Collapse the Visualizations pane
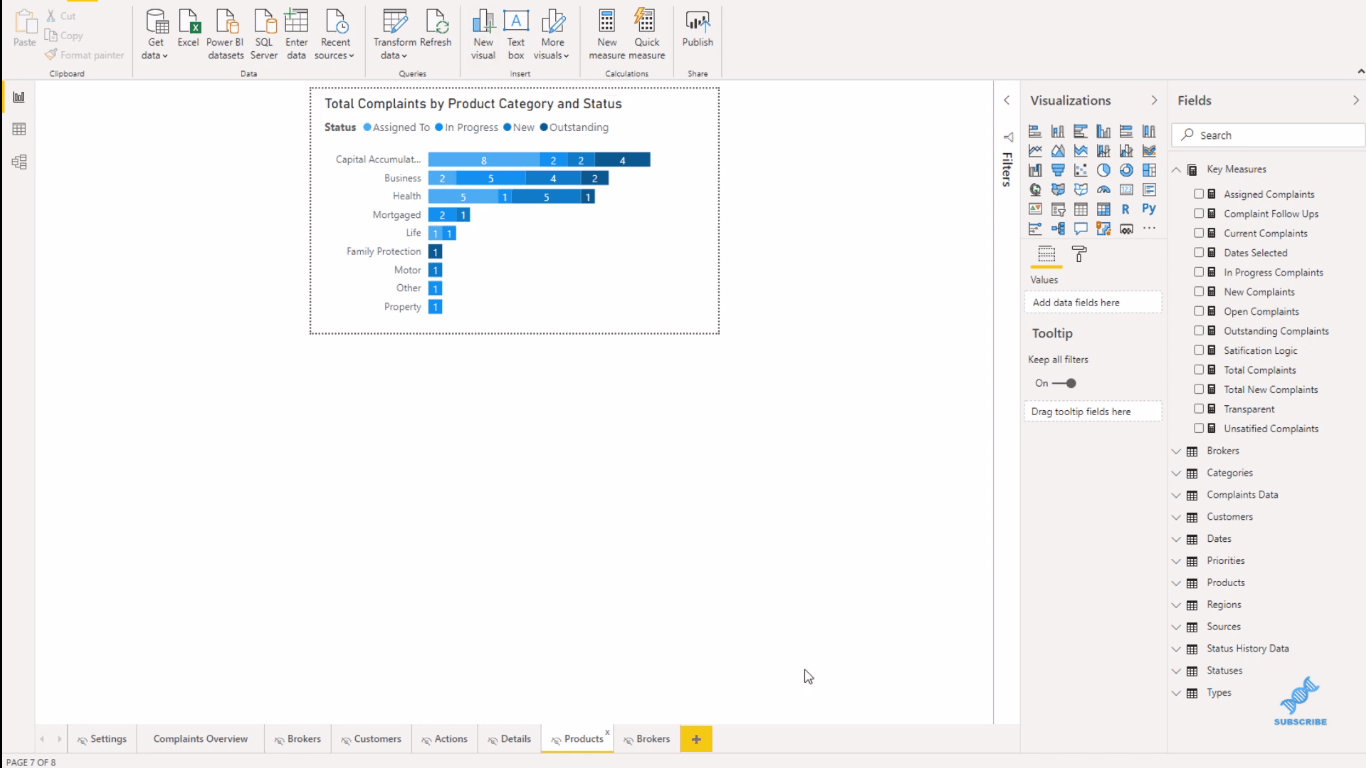The width and height of the screenshot is (1366, 768). [x=1154, y=100]
